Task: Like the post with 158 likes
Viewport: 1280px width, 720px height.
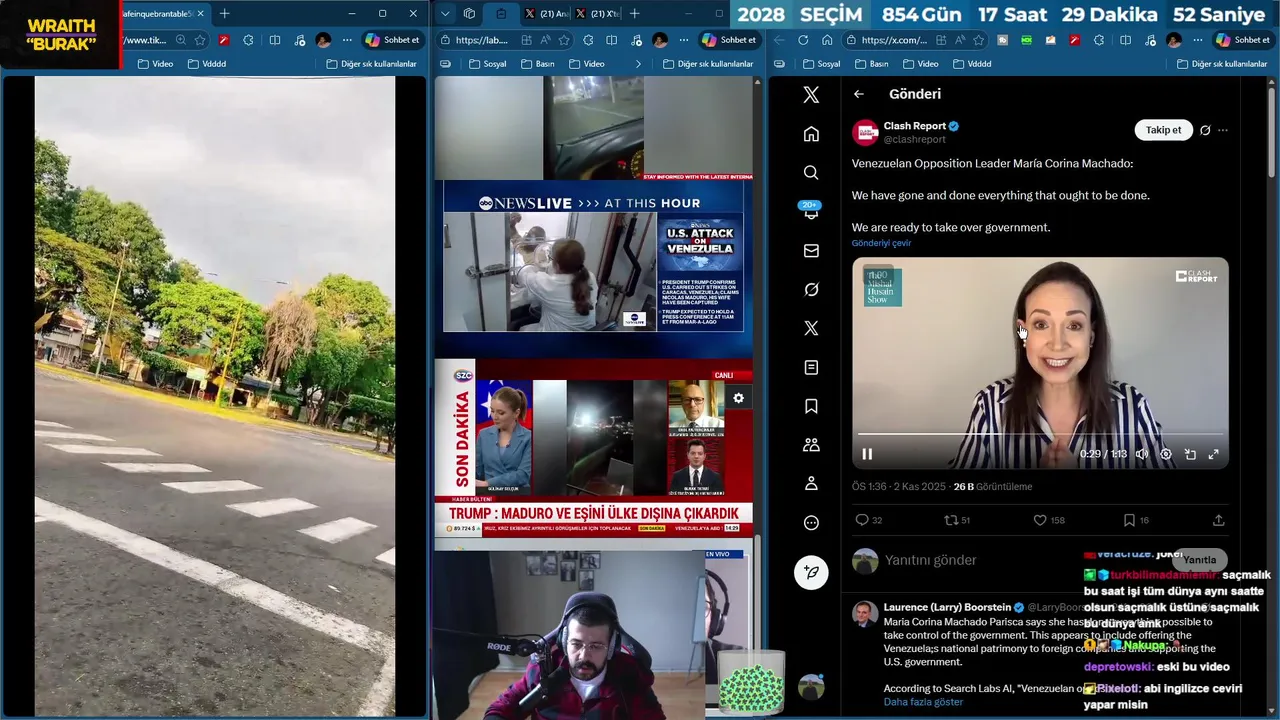Action: tap(1040, 520)
